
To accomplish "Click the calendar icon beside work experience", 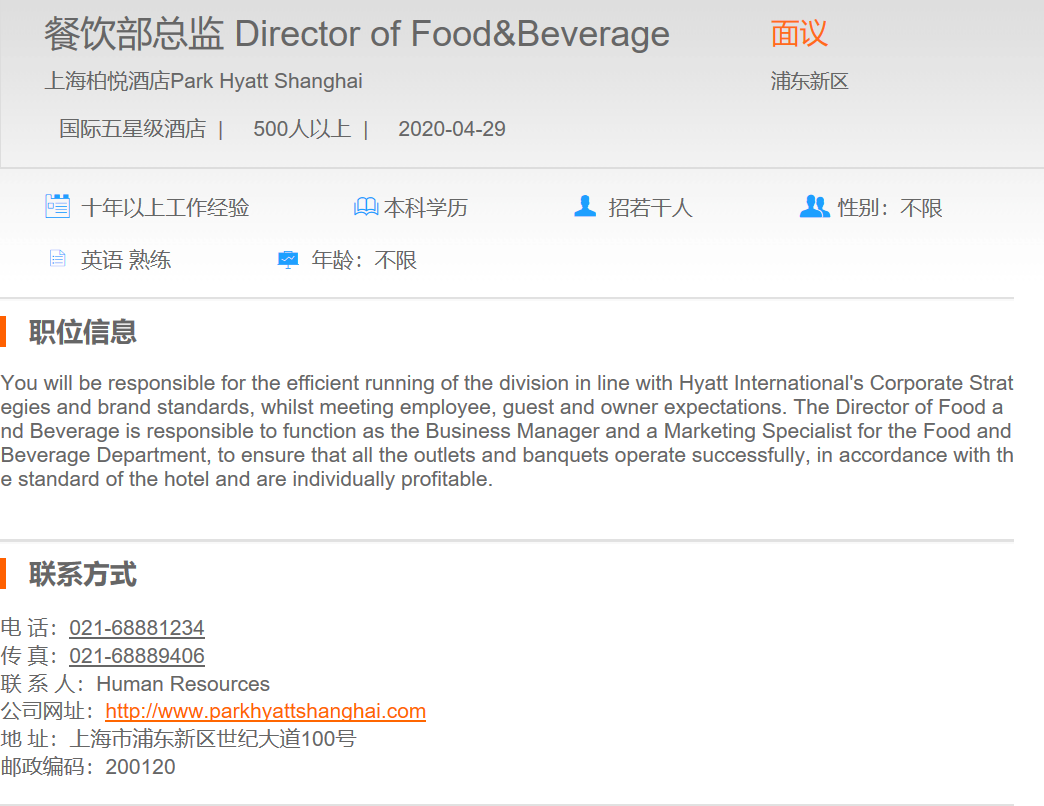I will click(x=57, y=207).
